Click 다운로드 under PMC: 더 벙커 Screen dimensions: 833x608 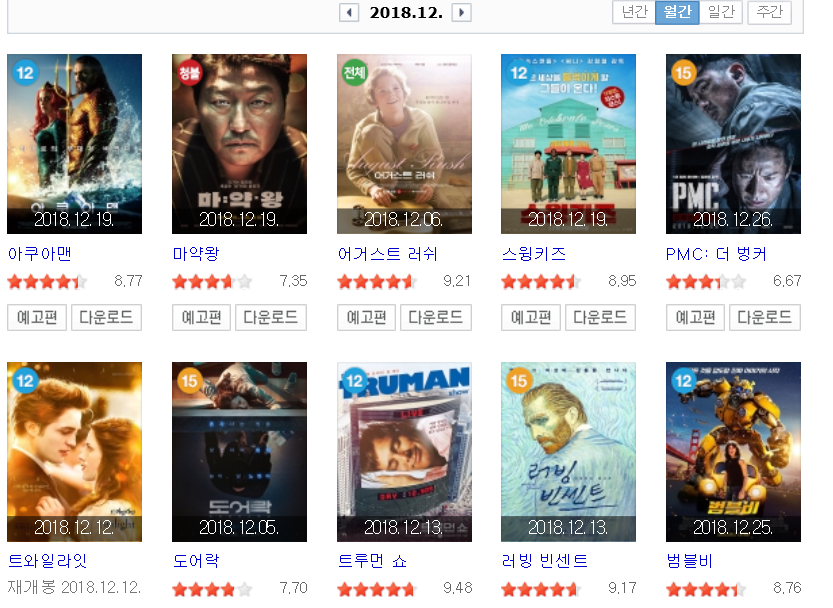(764, 317)
